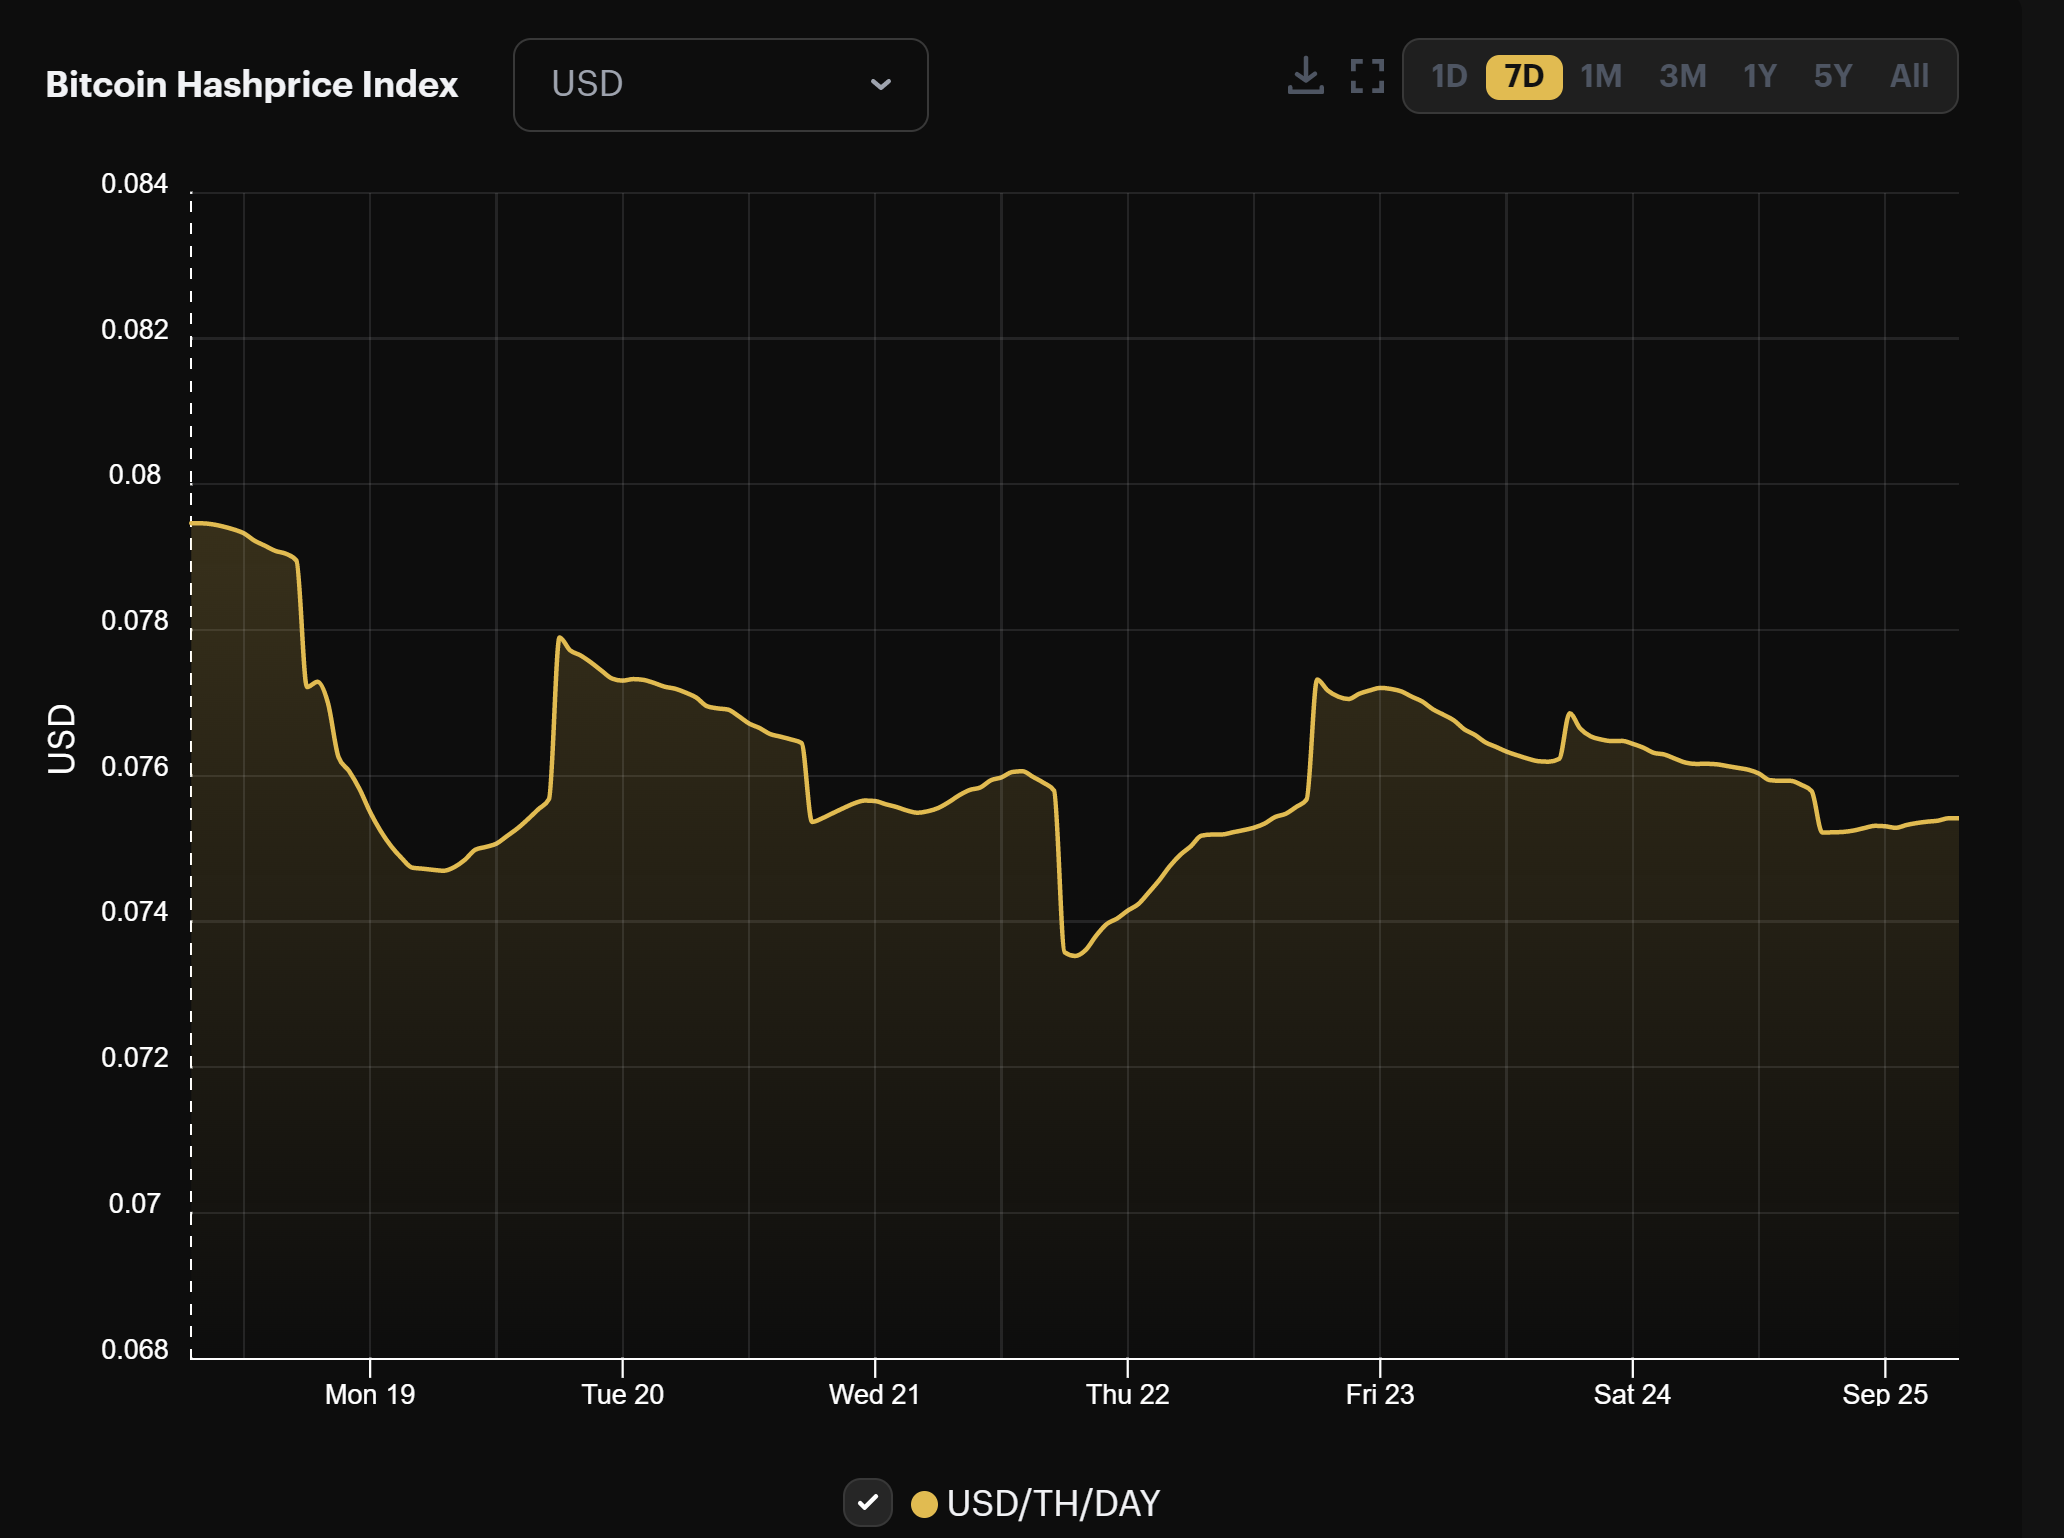Select the 7D time range
Screen dimensions: 2064x1538
[x=1524, y=77]
